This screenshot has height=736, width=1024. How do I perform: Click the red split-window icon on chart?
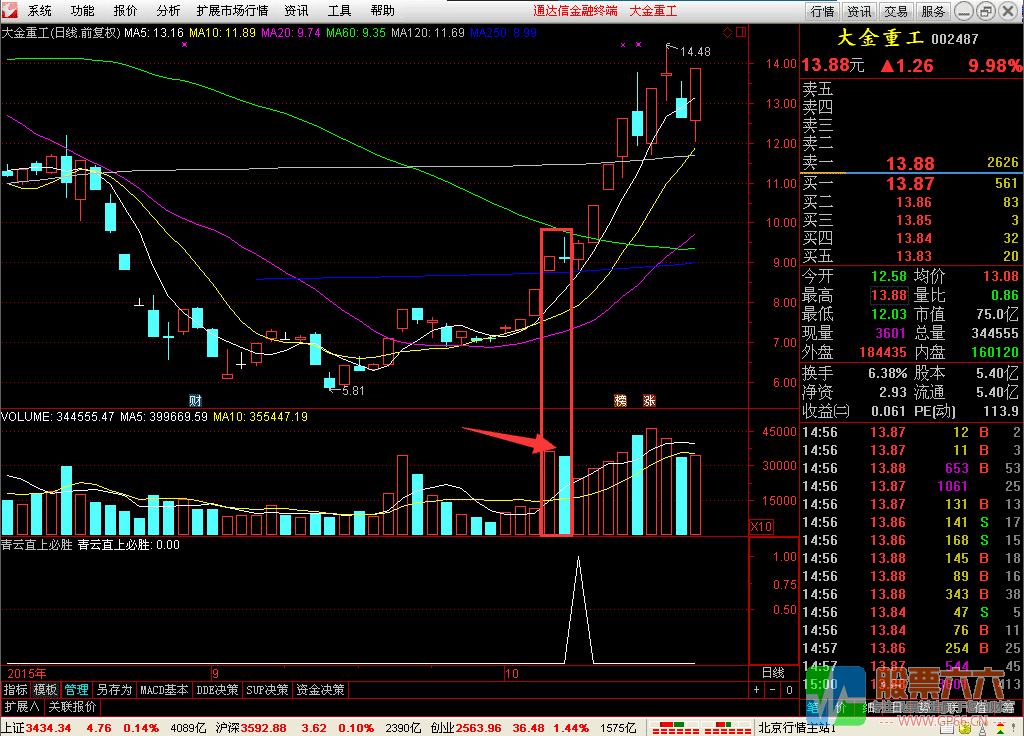(741, 32)
